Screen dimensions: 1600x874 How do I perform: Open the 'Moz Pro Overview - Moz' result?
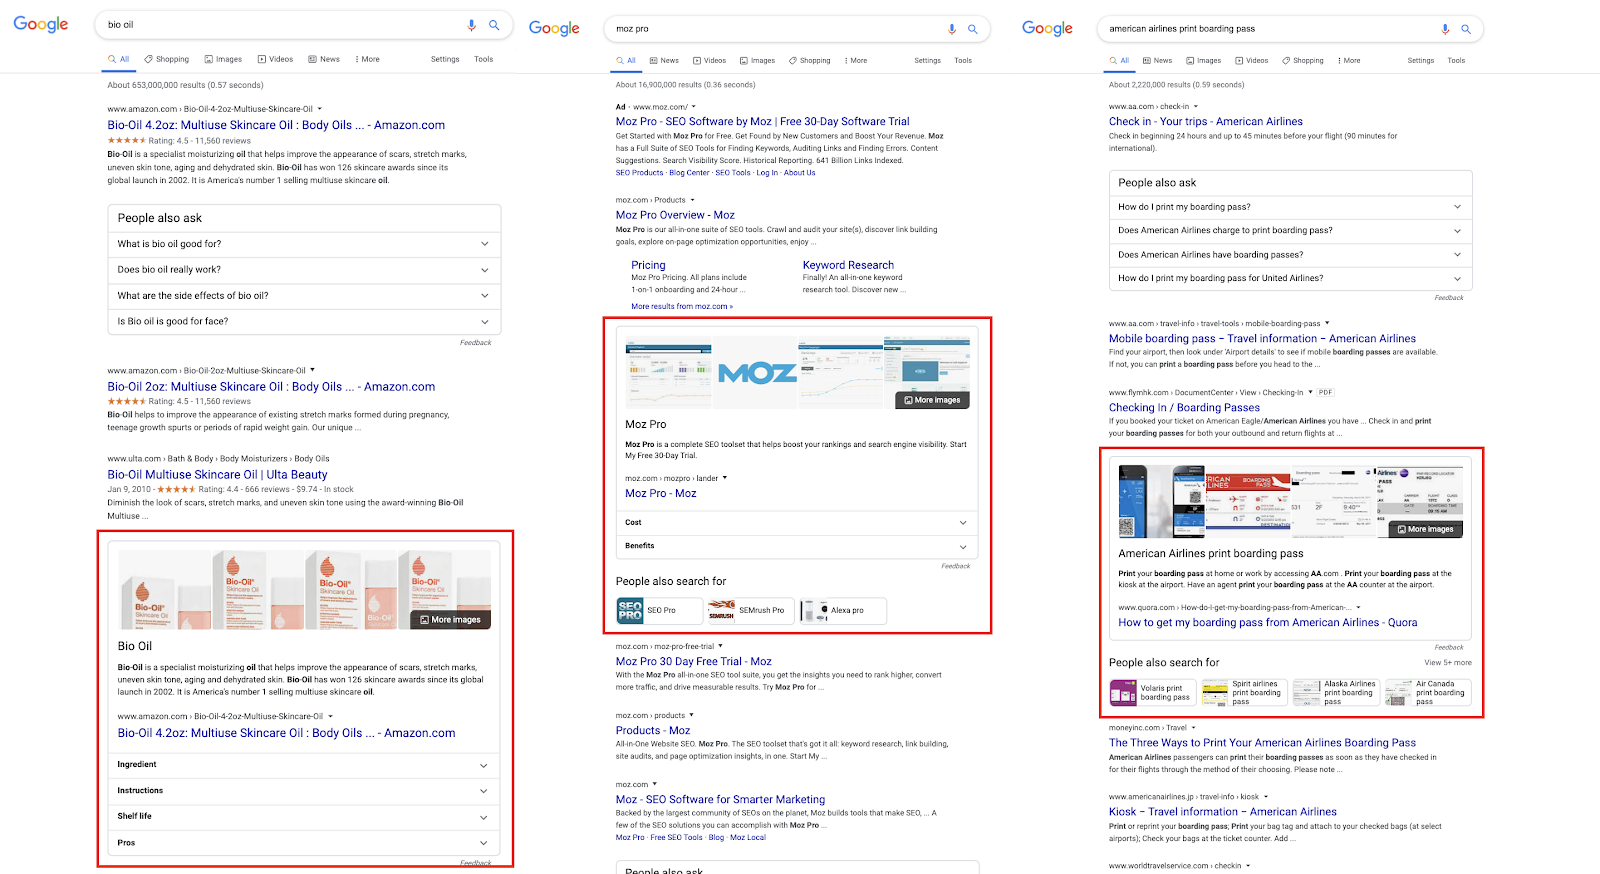pyautogui.click(x=675, y=215)
